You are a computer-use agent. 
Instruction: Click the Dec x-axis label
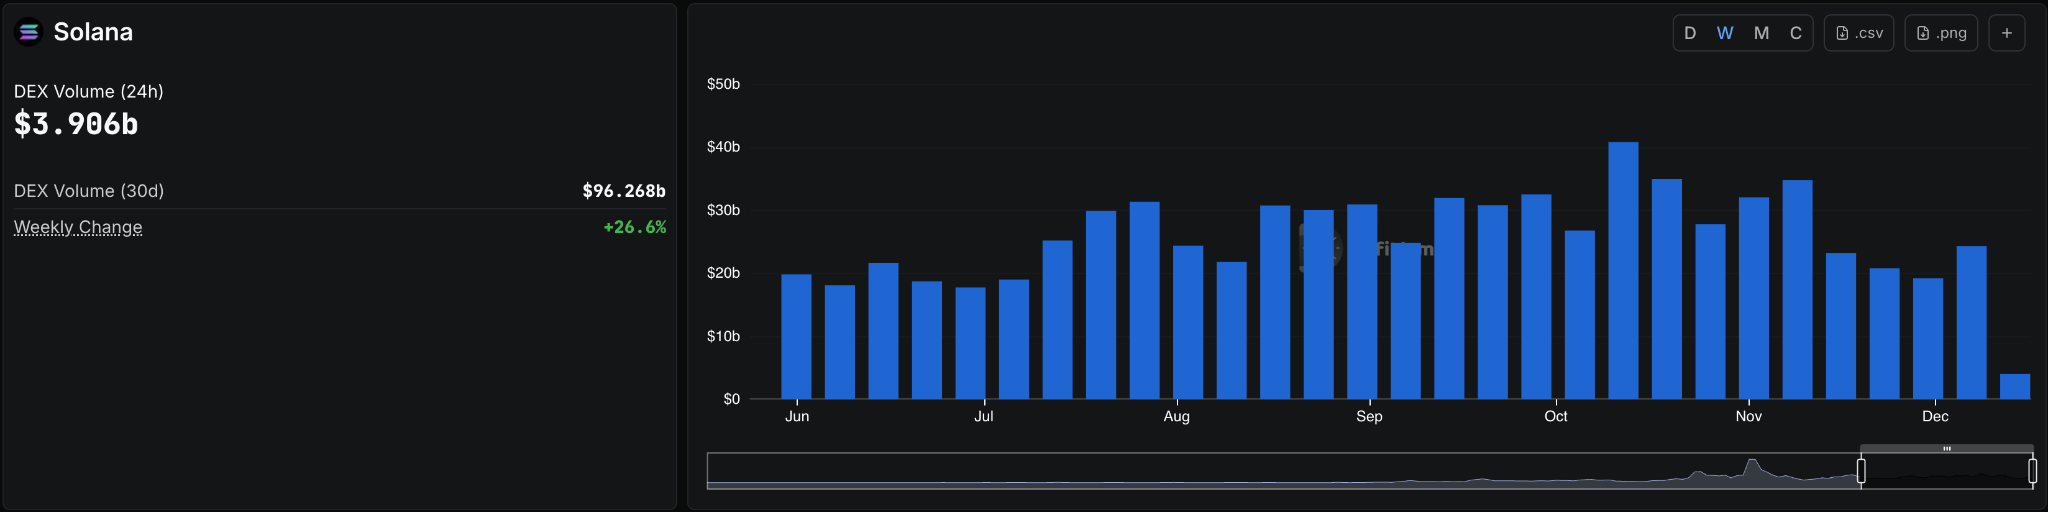(1935, 416)
